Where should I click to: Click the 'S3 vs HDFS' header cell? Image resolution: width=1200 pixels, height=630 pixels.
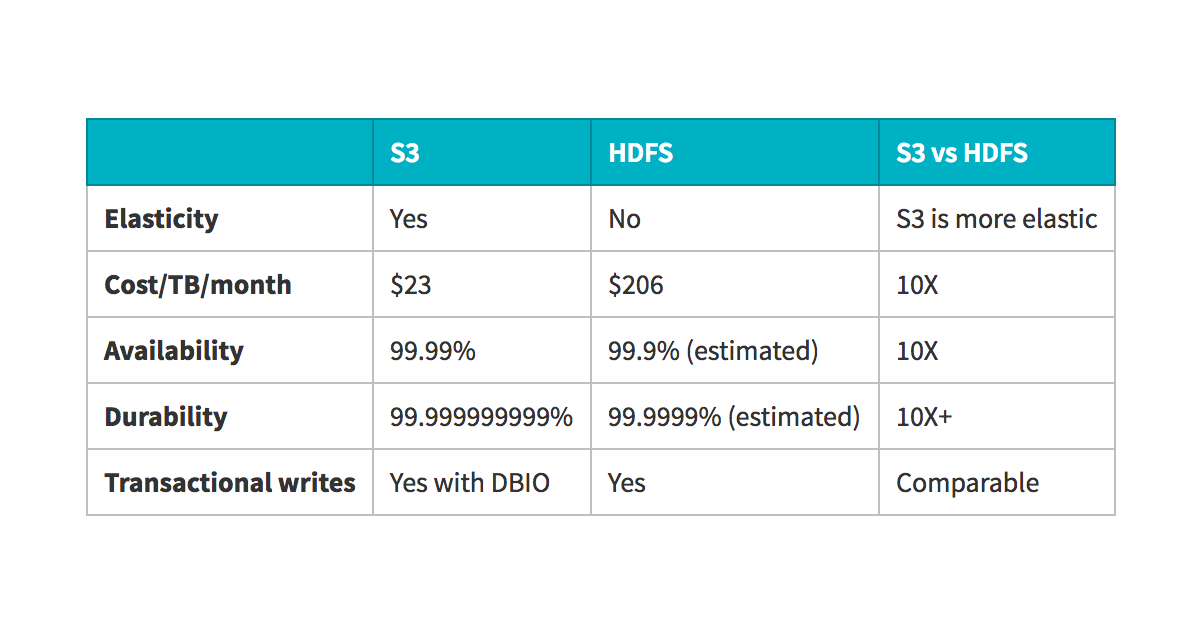point(961,153)
